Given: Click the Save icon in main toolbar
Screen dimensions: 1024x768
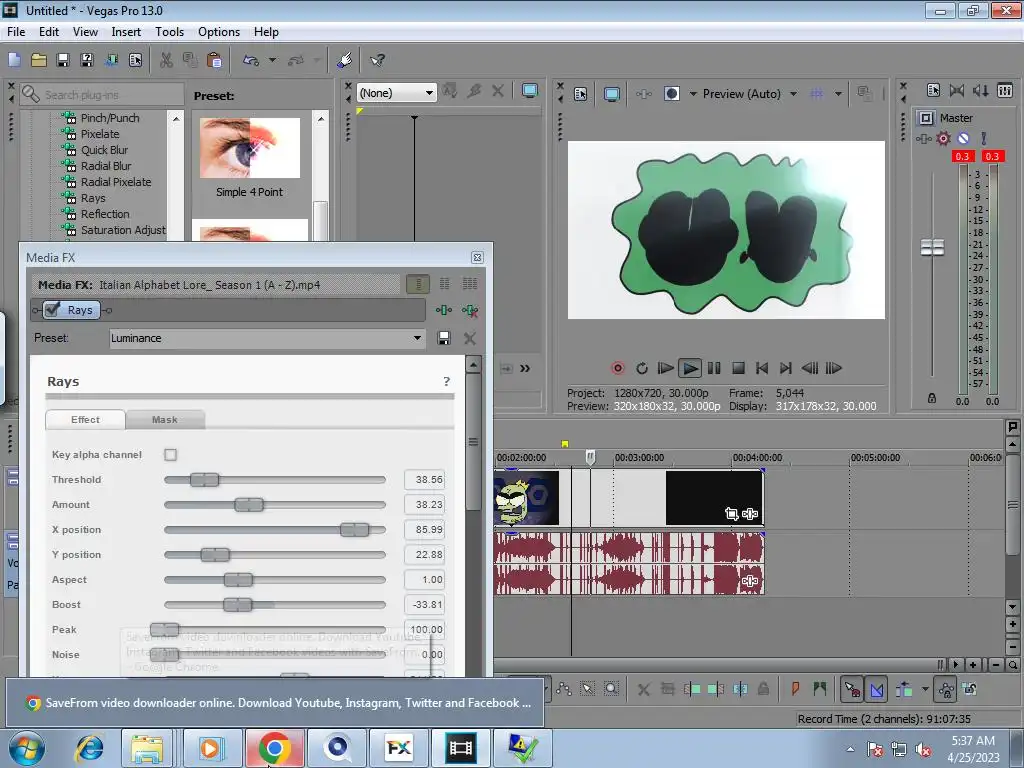Looking at the screenshot, I should coord(63,60).
